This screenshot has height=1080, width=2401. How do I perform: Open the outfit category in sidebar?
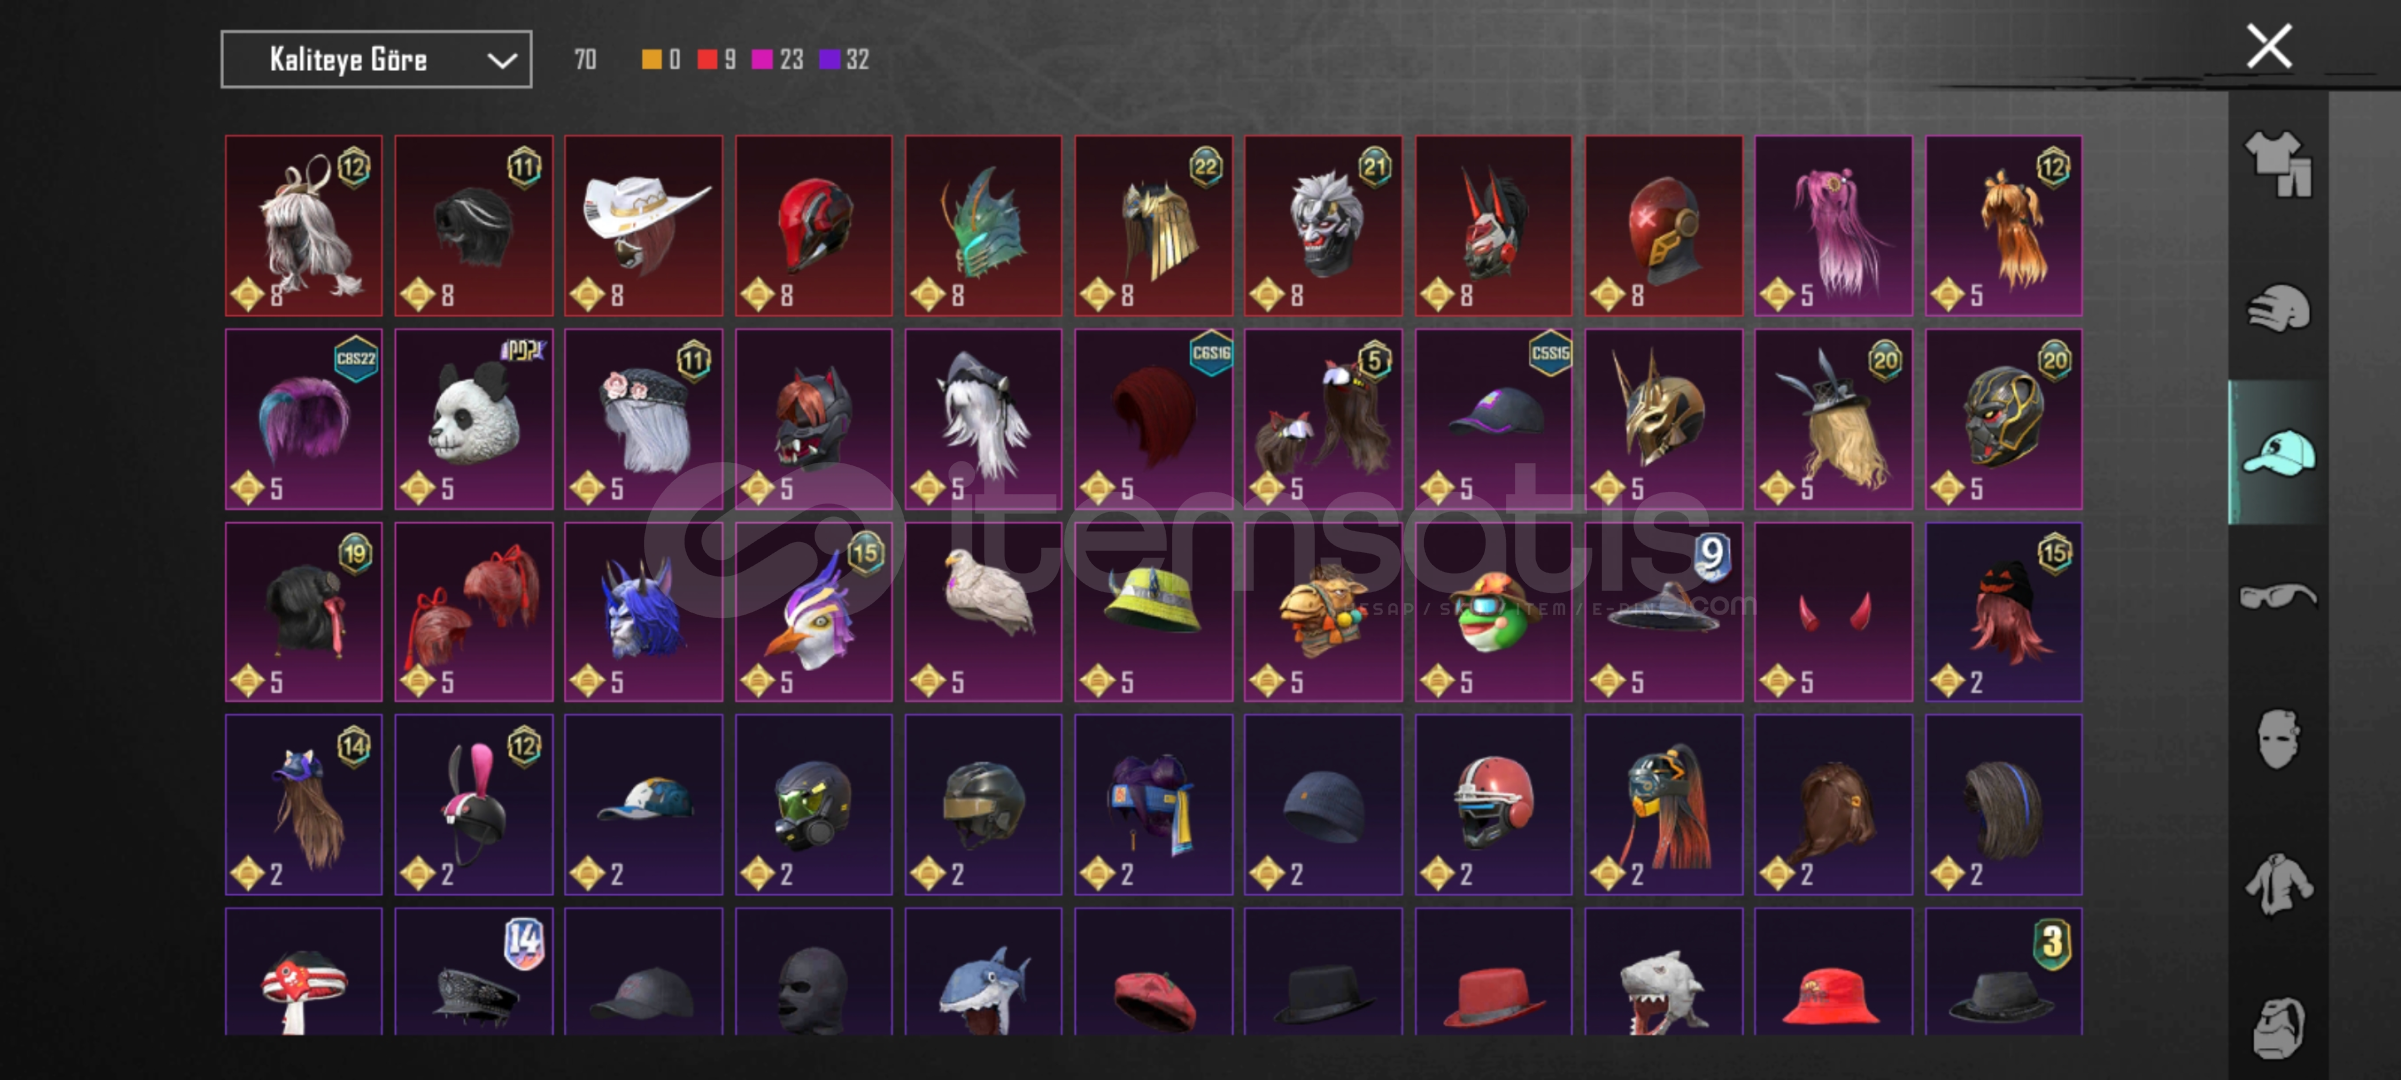pos(2278,164)
